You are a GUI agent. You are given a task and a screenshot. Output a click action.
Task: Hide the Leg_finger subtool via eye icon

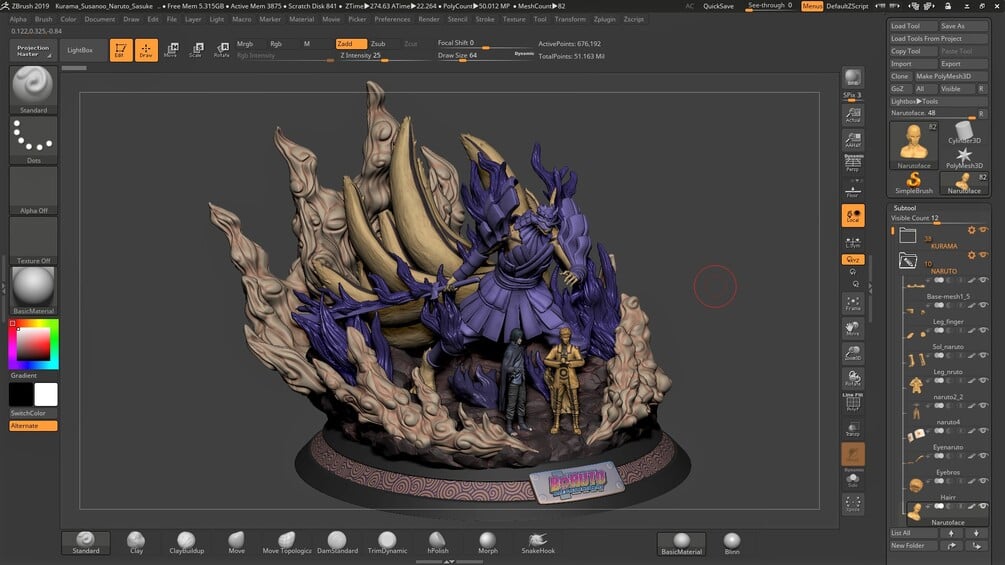[984, 305]
